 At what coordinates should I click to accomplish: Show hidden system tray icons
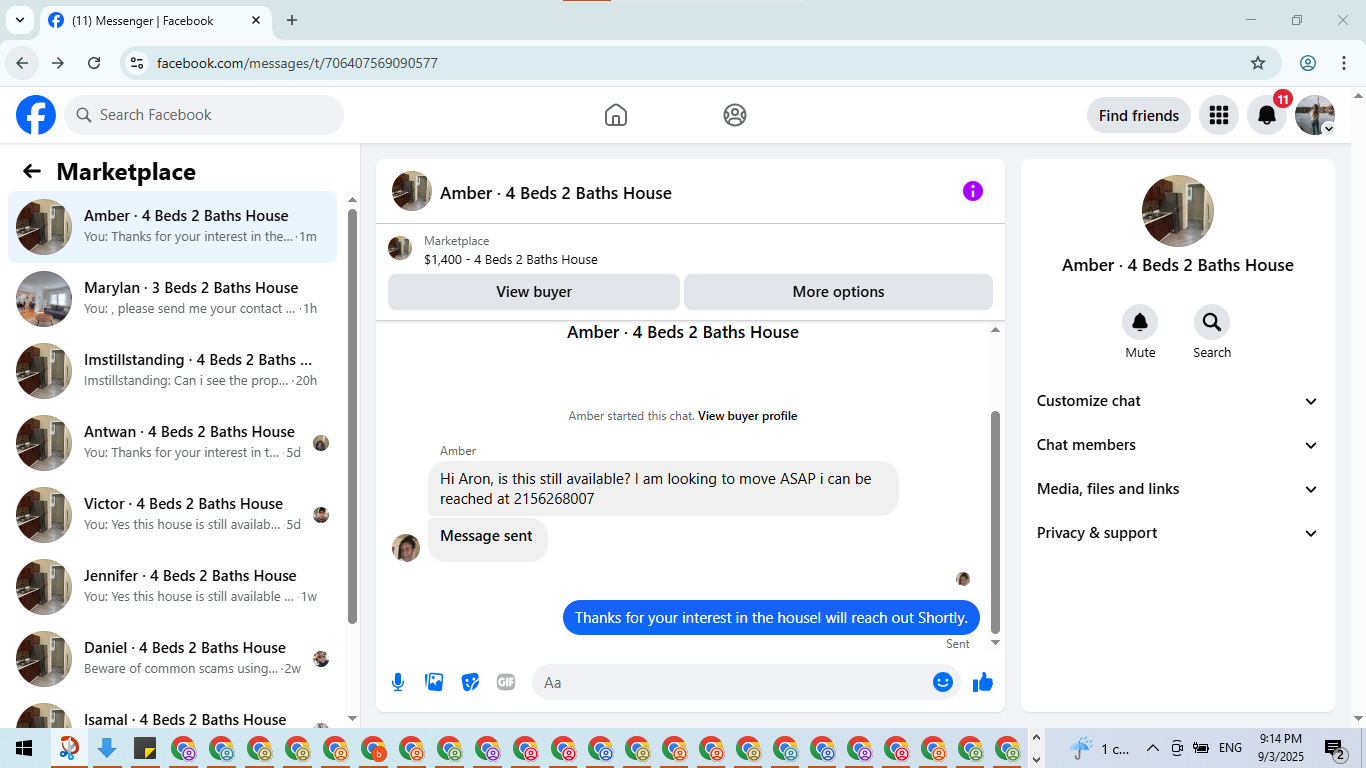point(1152,748)
